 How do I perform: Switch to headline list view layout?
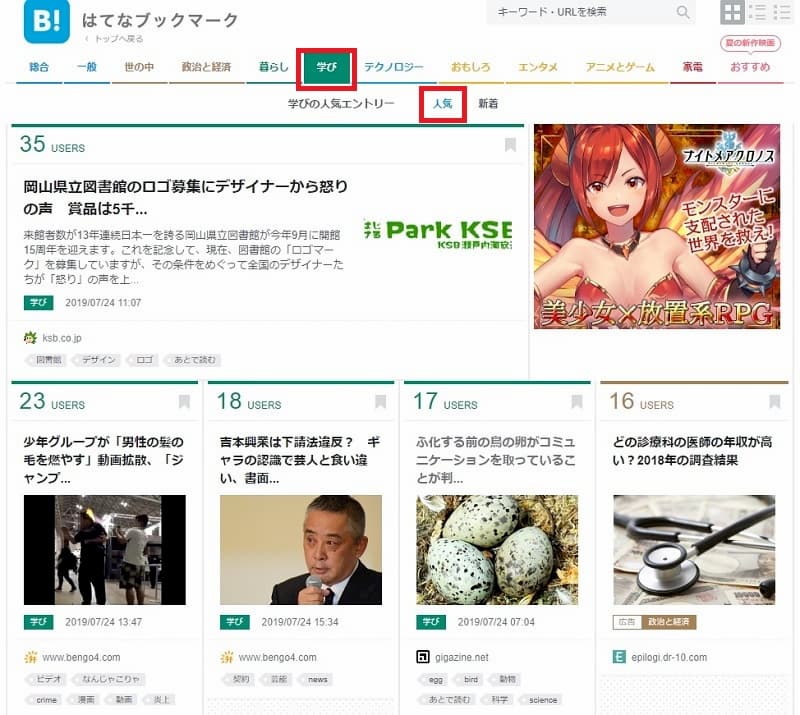[758, 12]
